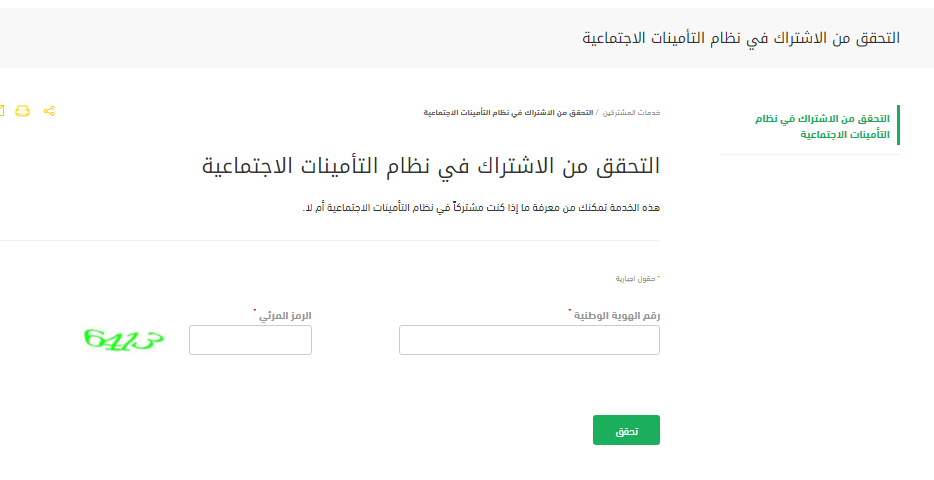Click the large page heading above the description
Screen dimensions: 934x480
tap(431, 165)
